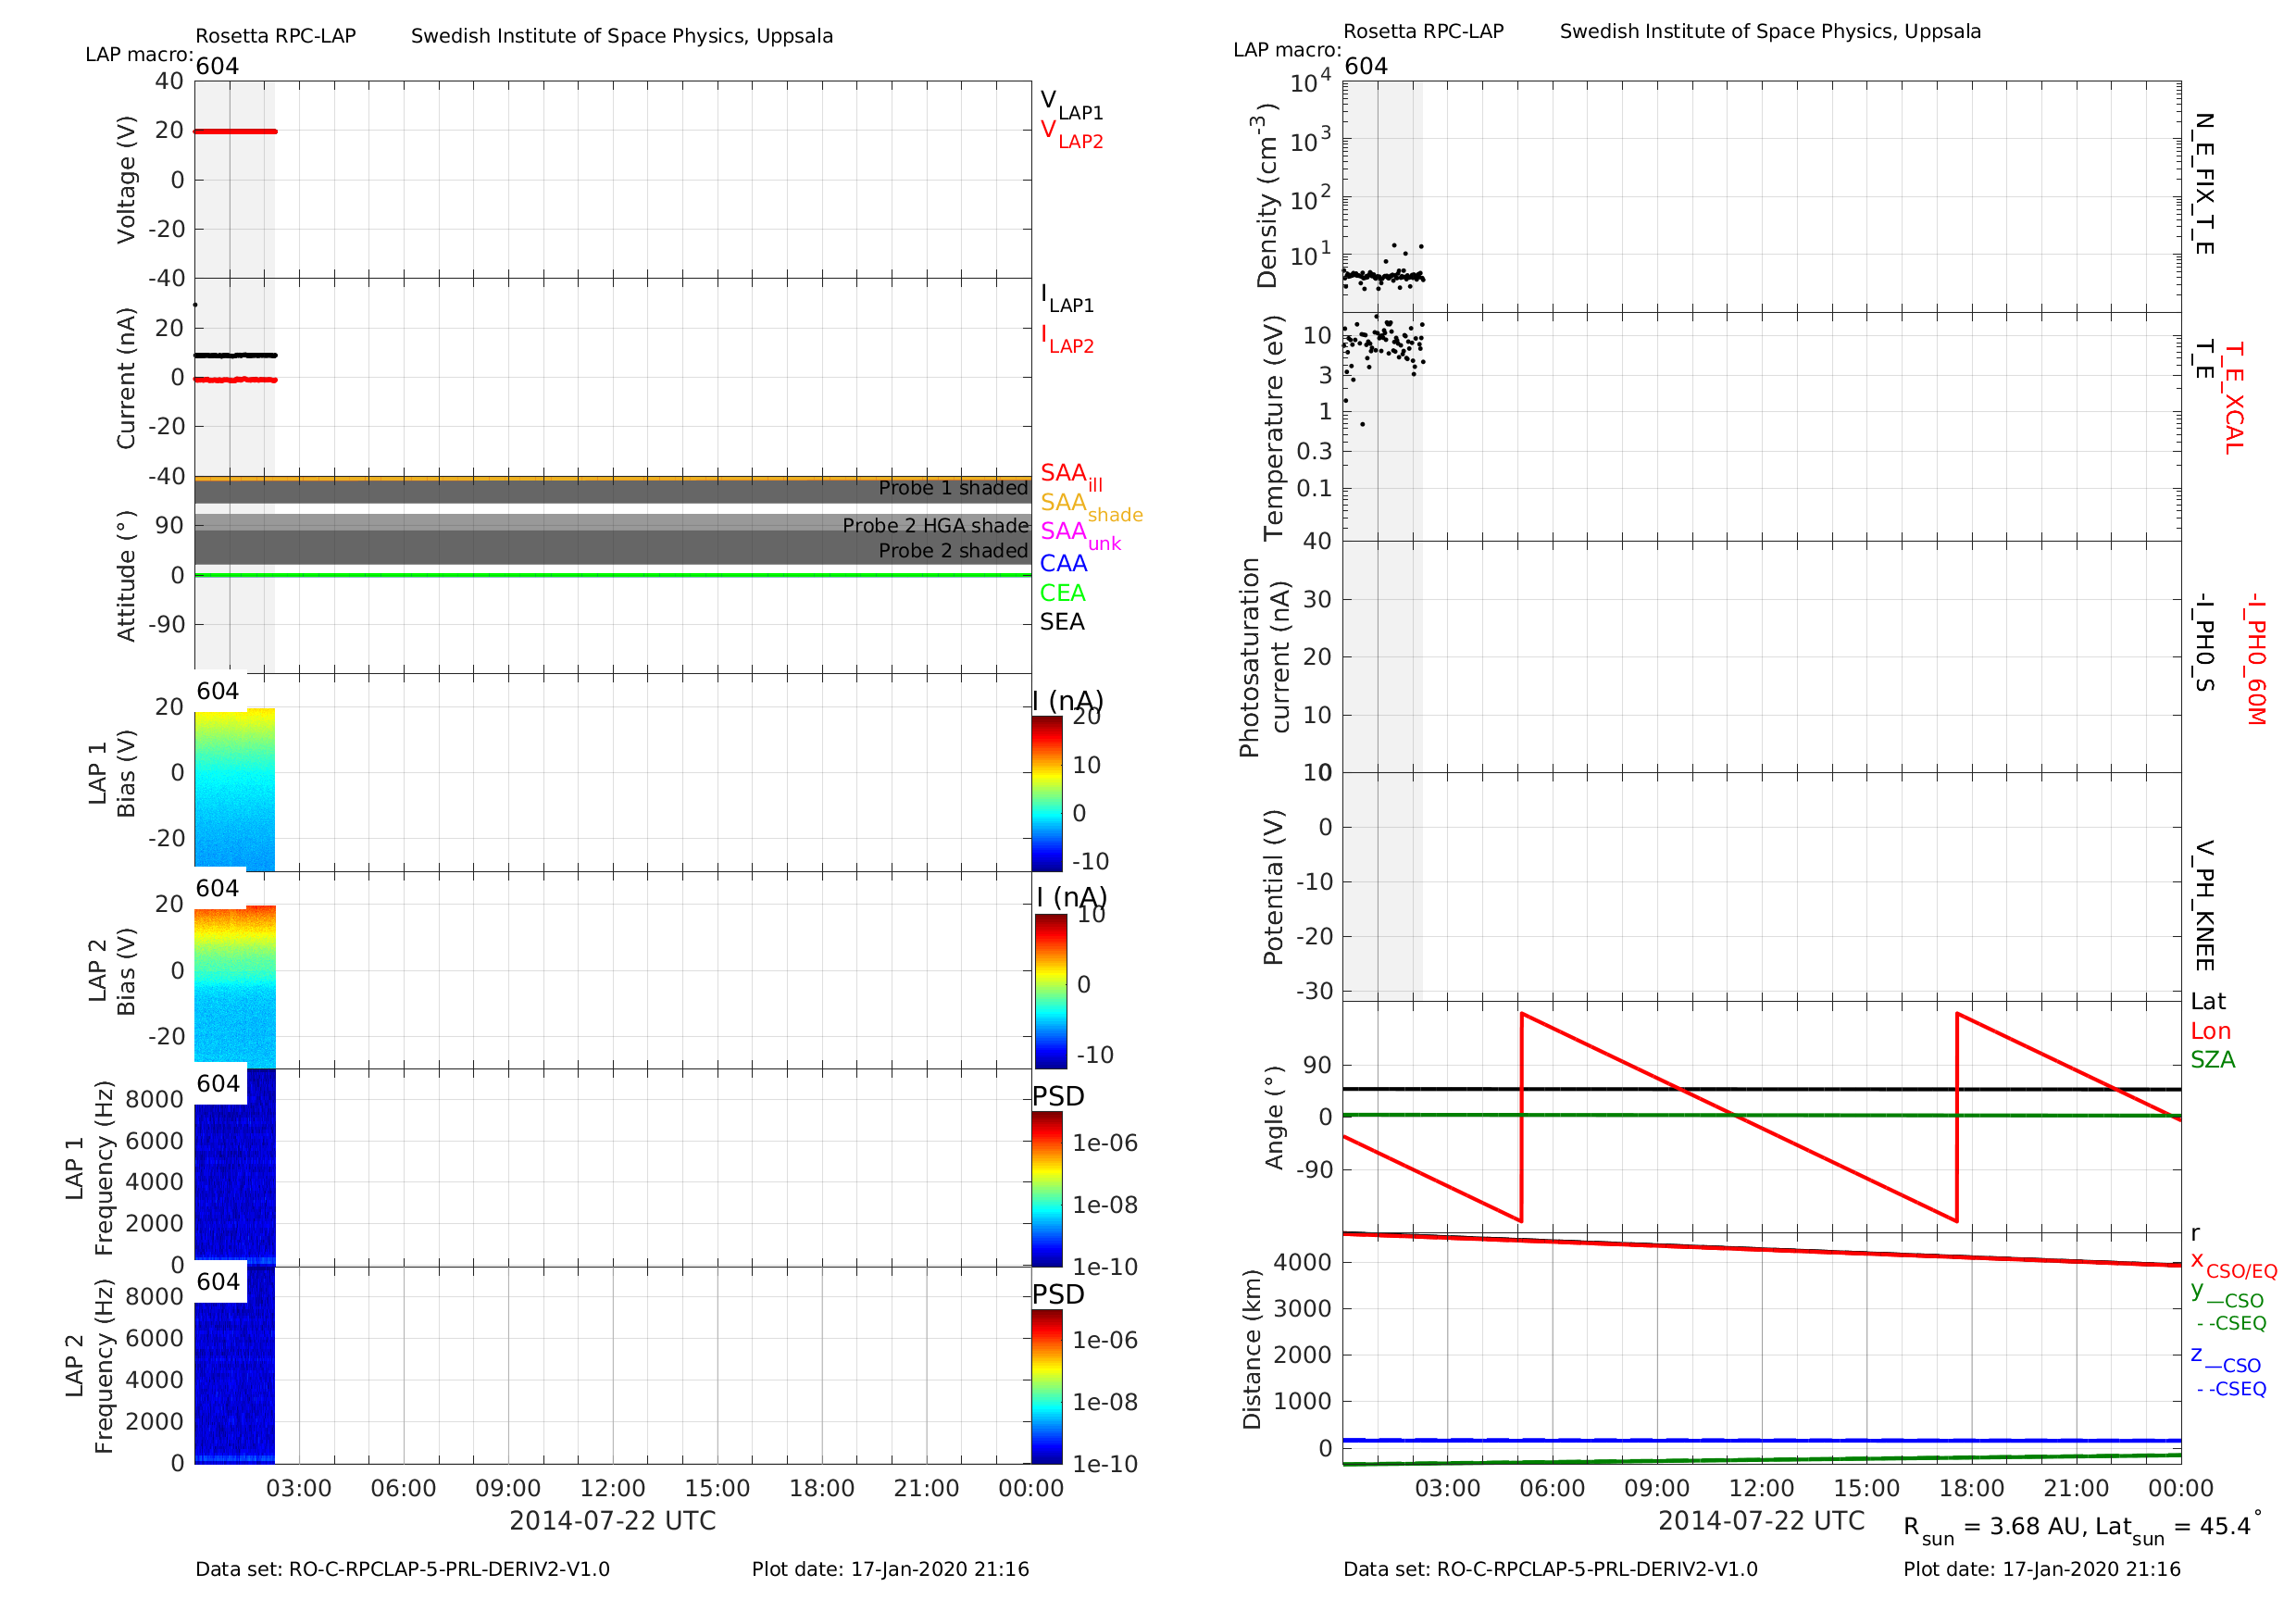Screen dimensions: 2296x1624
Task: Select the I LAP1 legend label
Action: [1067, 297]
